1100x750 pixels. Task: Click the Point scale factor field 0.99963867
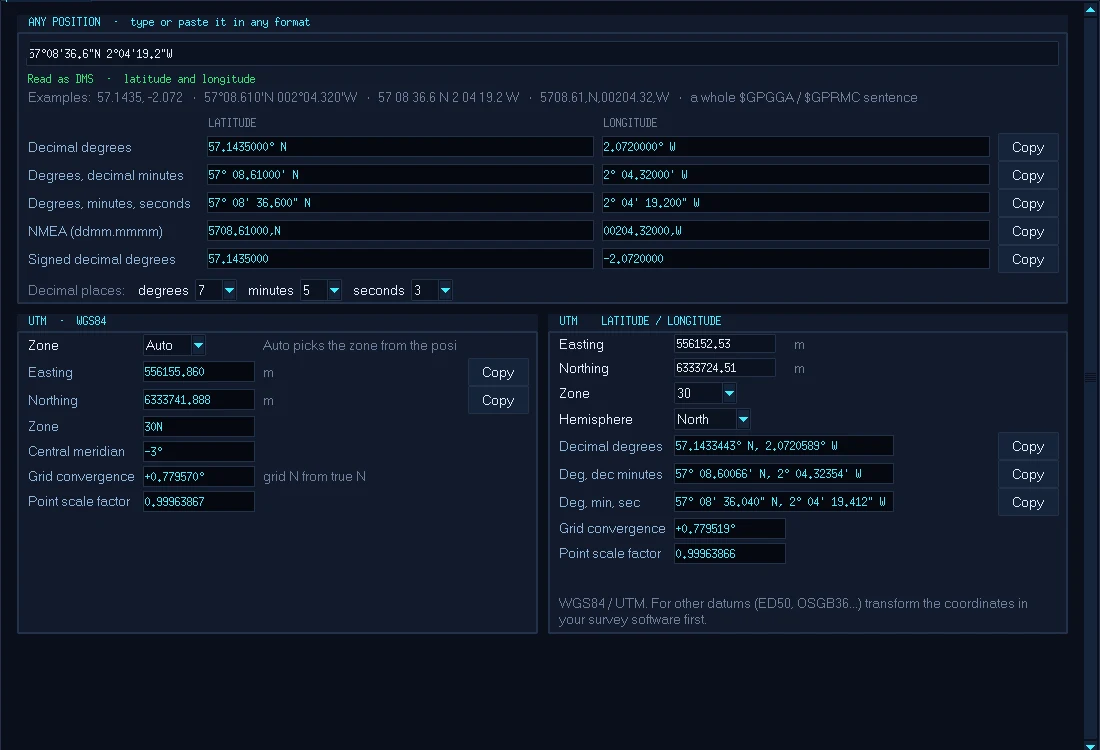(199, 502)
